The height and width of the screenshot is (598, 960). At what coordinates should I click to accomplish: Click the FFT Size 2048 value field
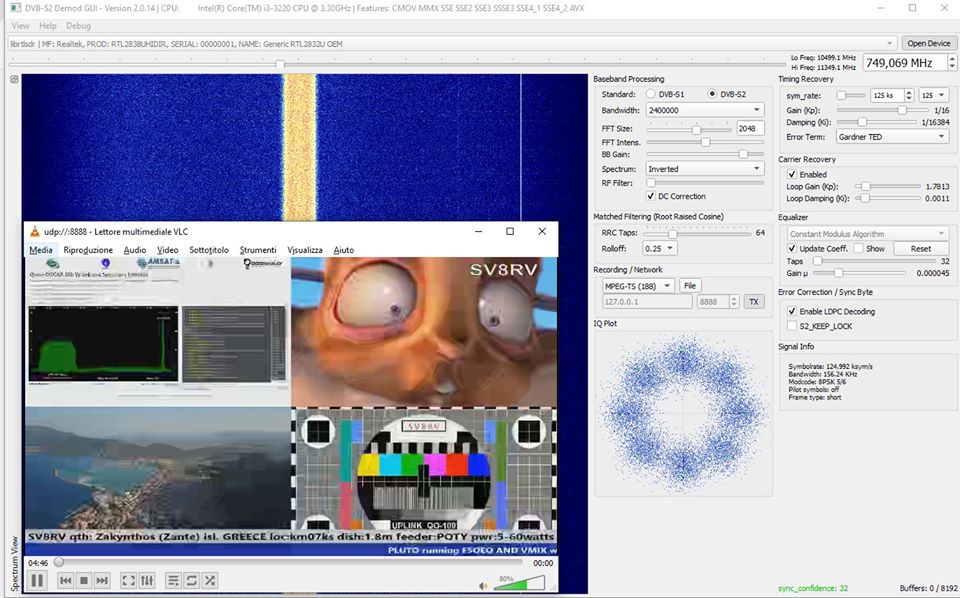click(x=749, y=129)
